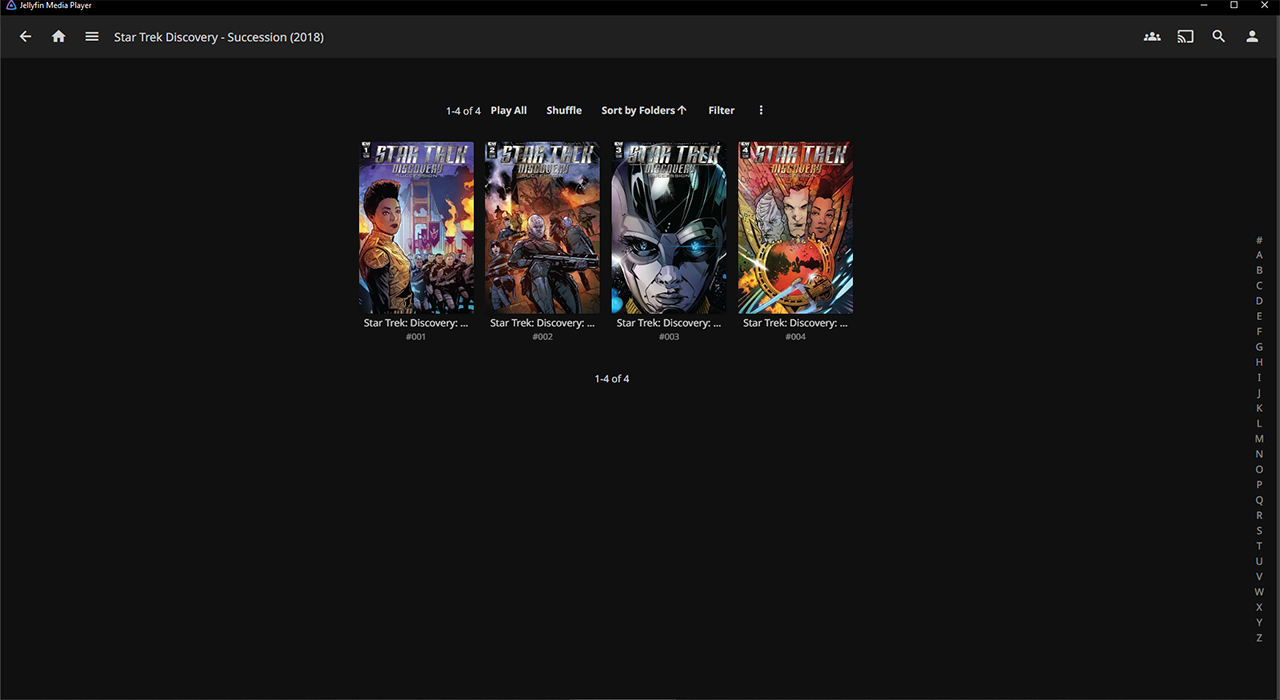Image resolution: width=1280 pixels, height=700 pixels.
Task: Click the title link under issue #001
Action: click(x=416, y=323)
